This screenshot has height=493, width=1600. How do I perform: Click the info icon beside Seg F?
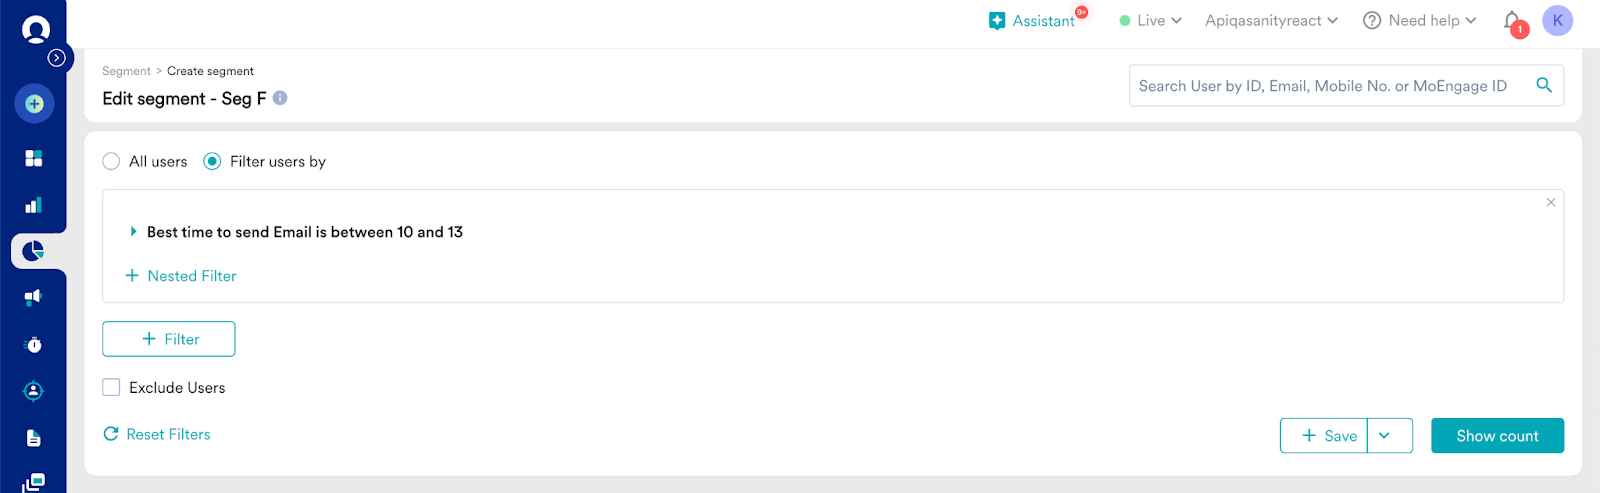coord(280,98)
